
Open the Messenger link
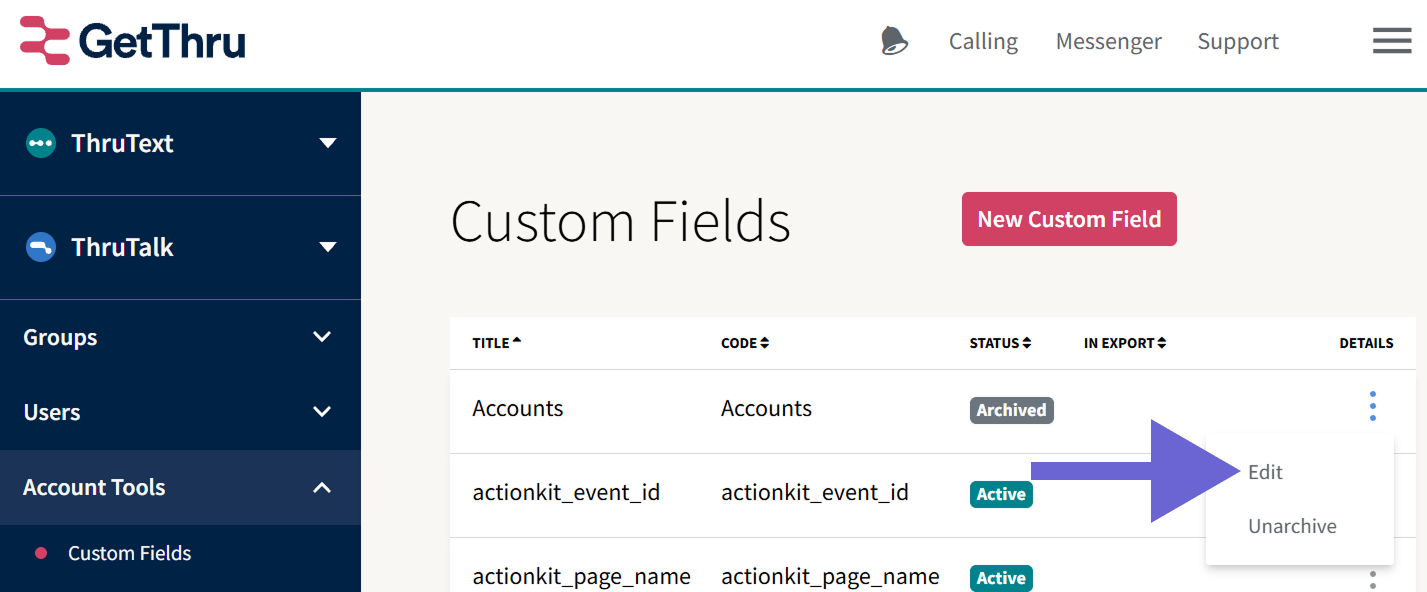click(1109, 41)
